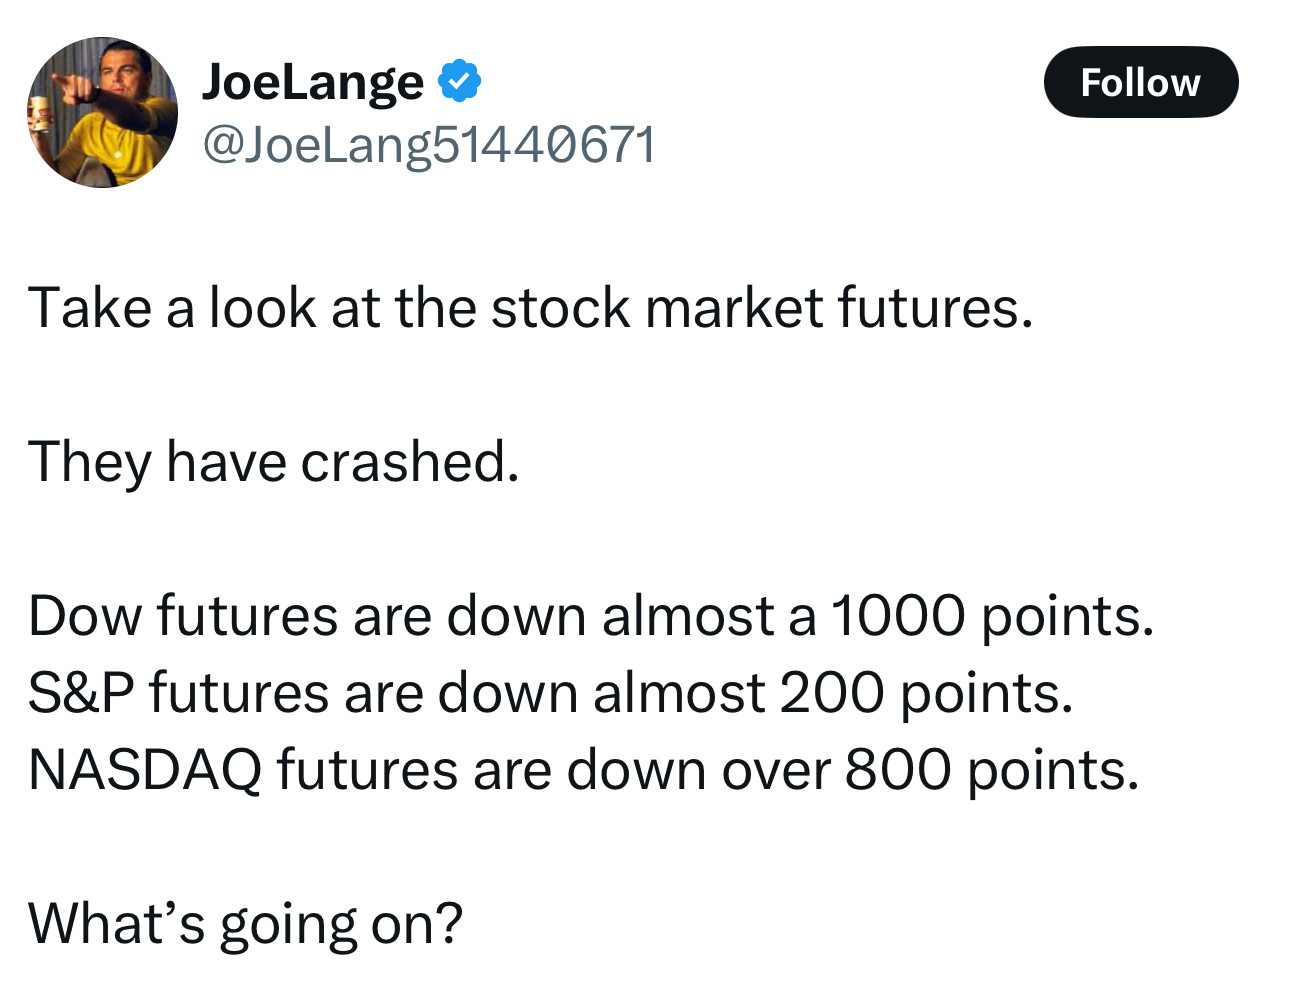Click the @JoeLang51440671 handle
Screen dimensions: 1290x1001
(429, 145)
